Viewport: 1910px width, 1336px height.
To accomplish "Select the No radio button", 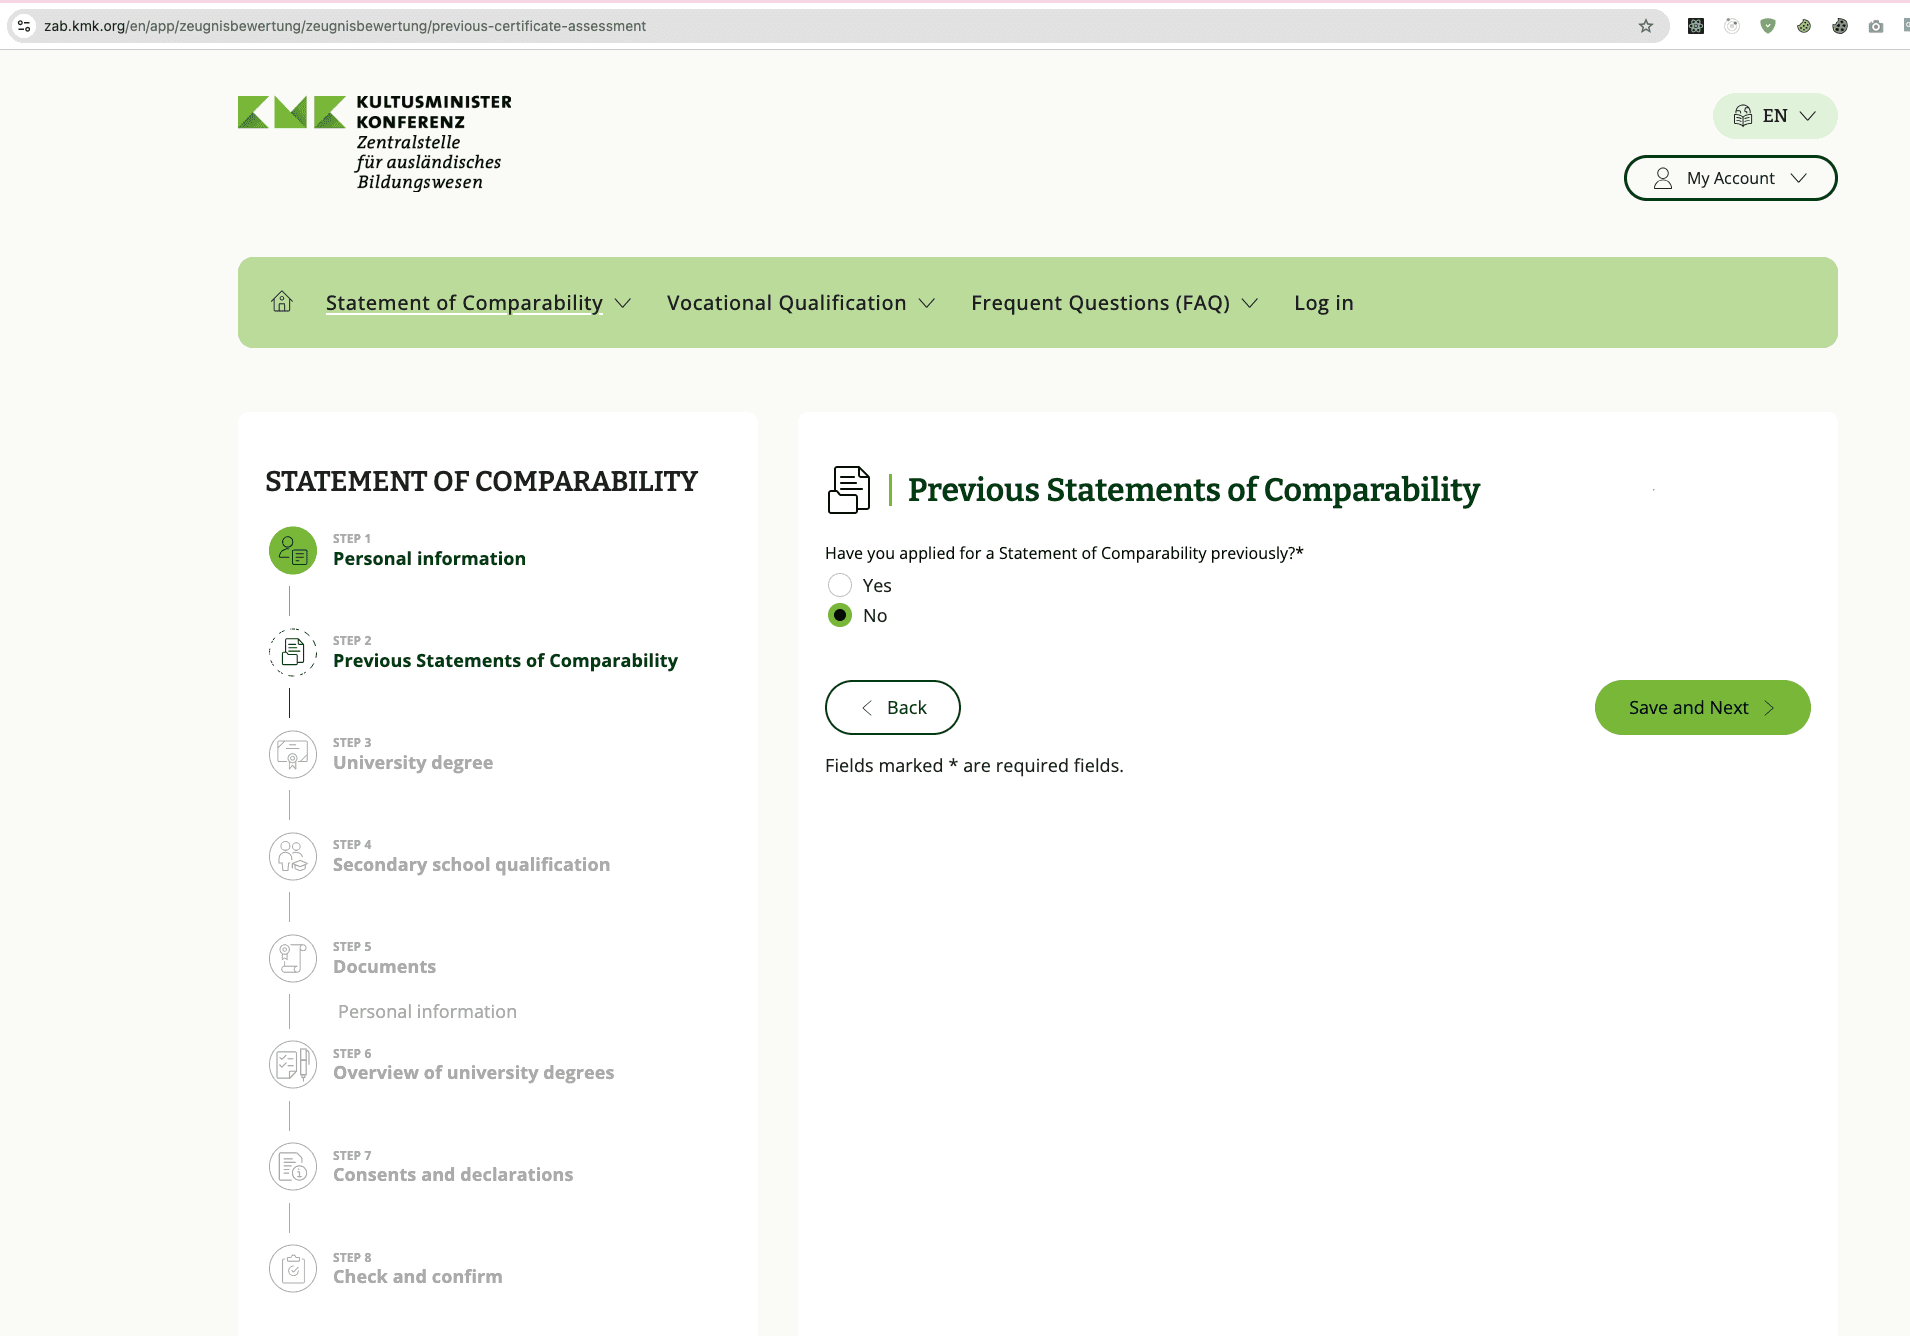I will click(840, 615).
